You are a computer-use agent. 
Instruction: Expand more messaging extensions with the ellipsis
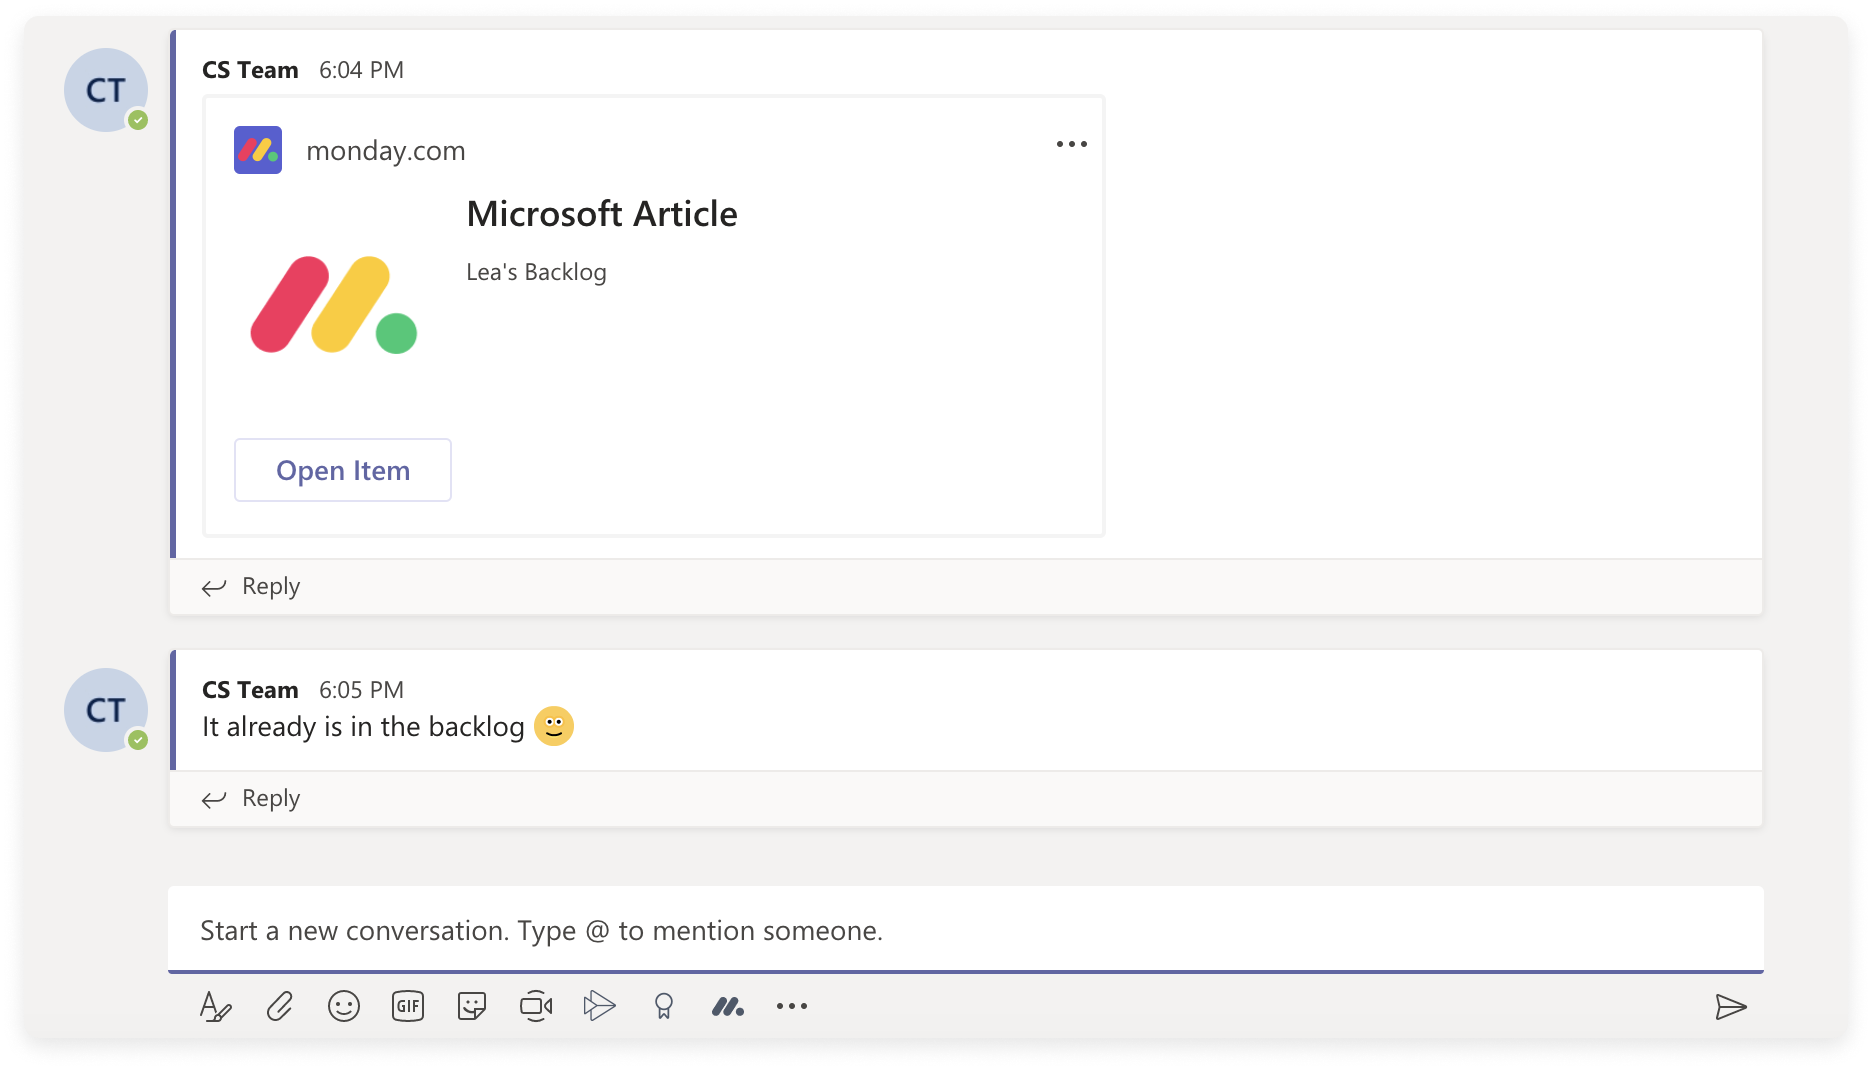(791, 1006)
